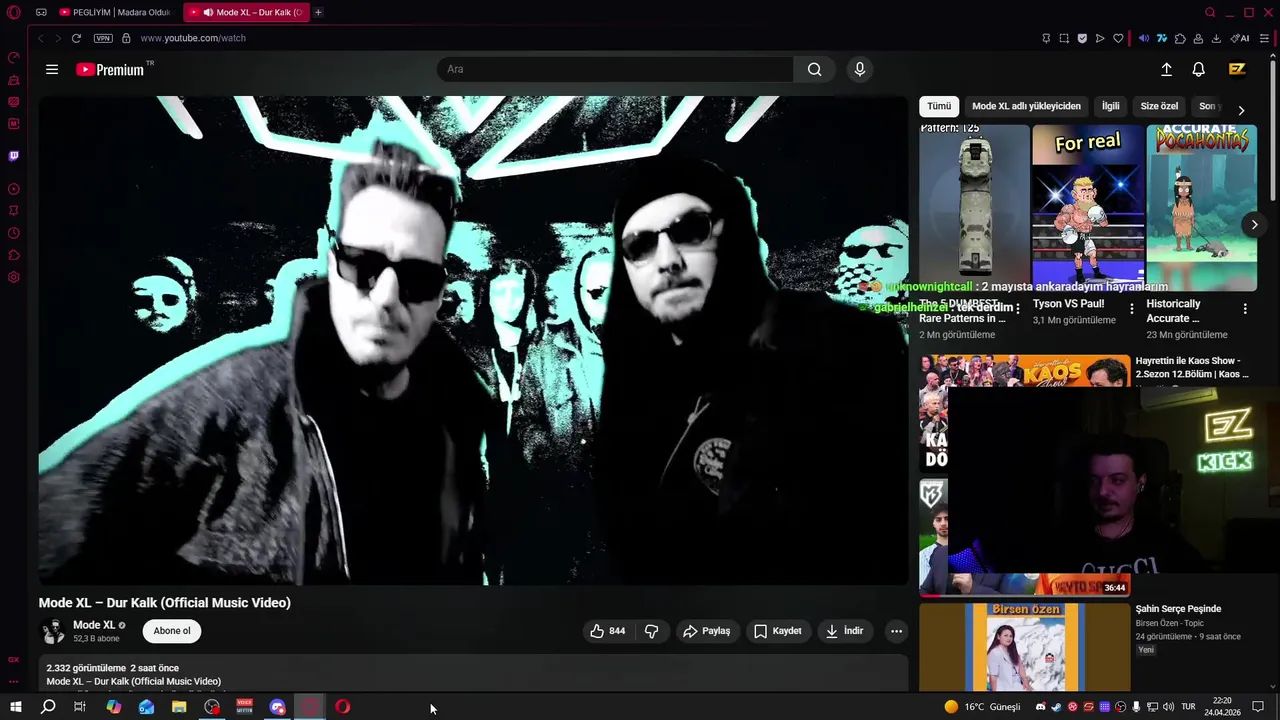Open more actions three-dot menu under video

point(896,631)
